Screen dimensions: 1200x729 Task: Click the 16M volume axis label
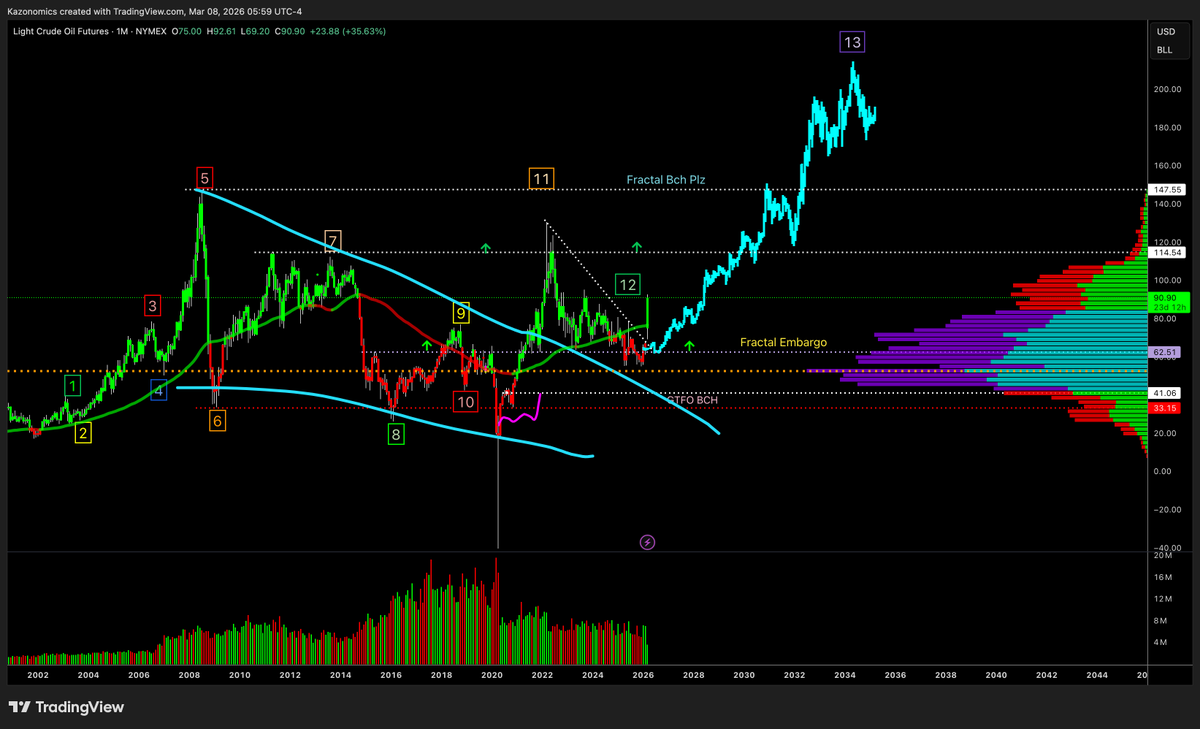[1163, 577]
